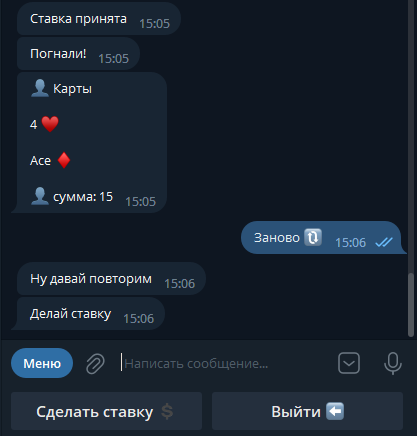Open the blue Меню button
The height and width of the screenshot is (436, 417).
coord(42,363)
